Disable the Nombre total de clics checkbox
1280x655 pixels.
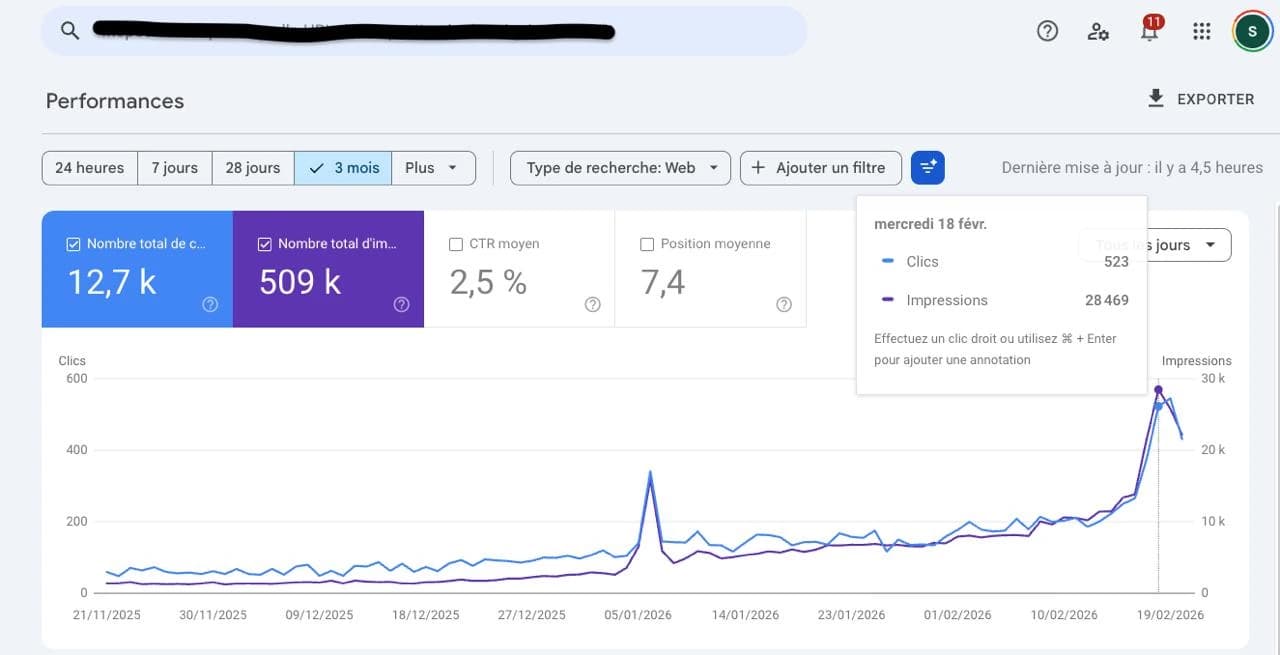coord(73,243)
